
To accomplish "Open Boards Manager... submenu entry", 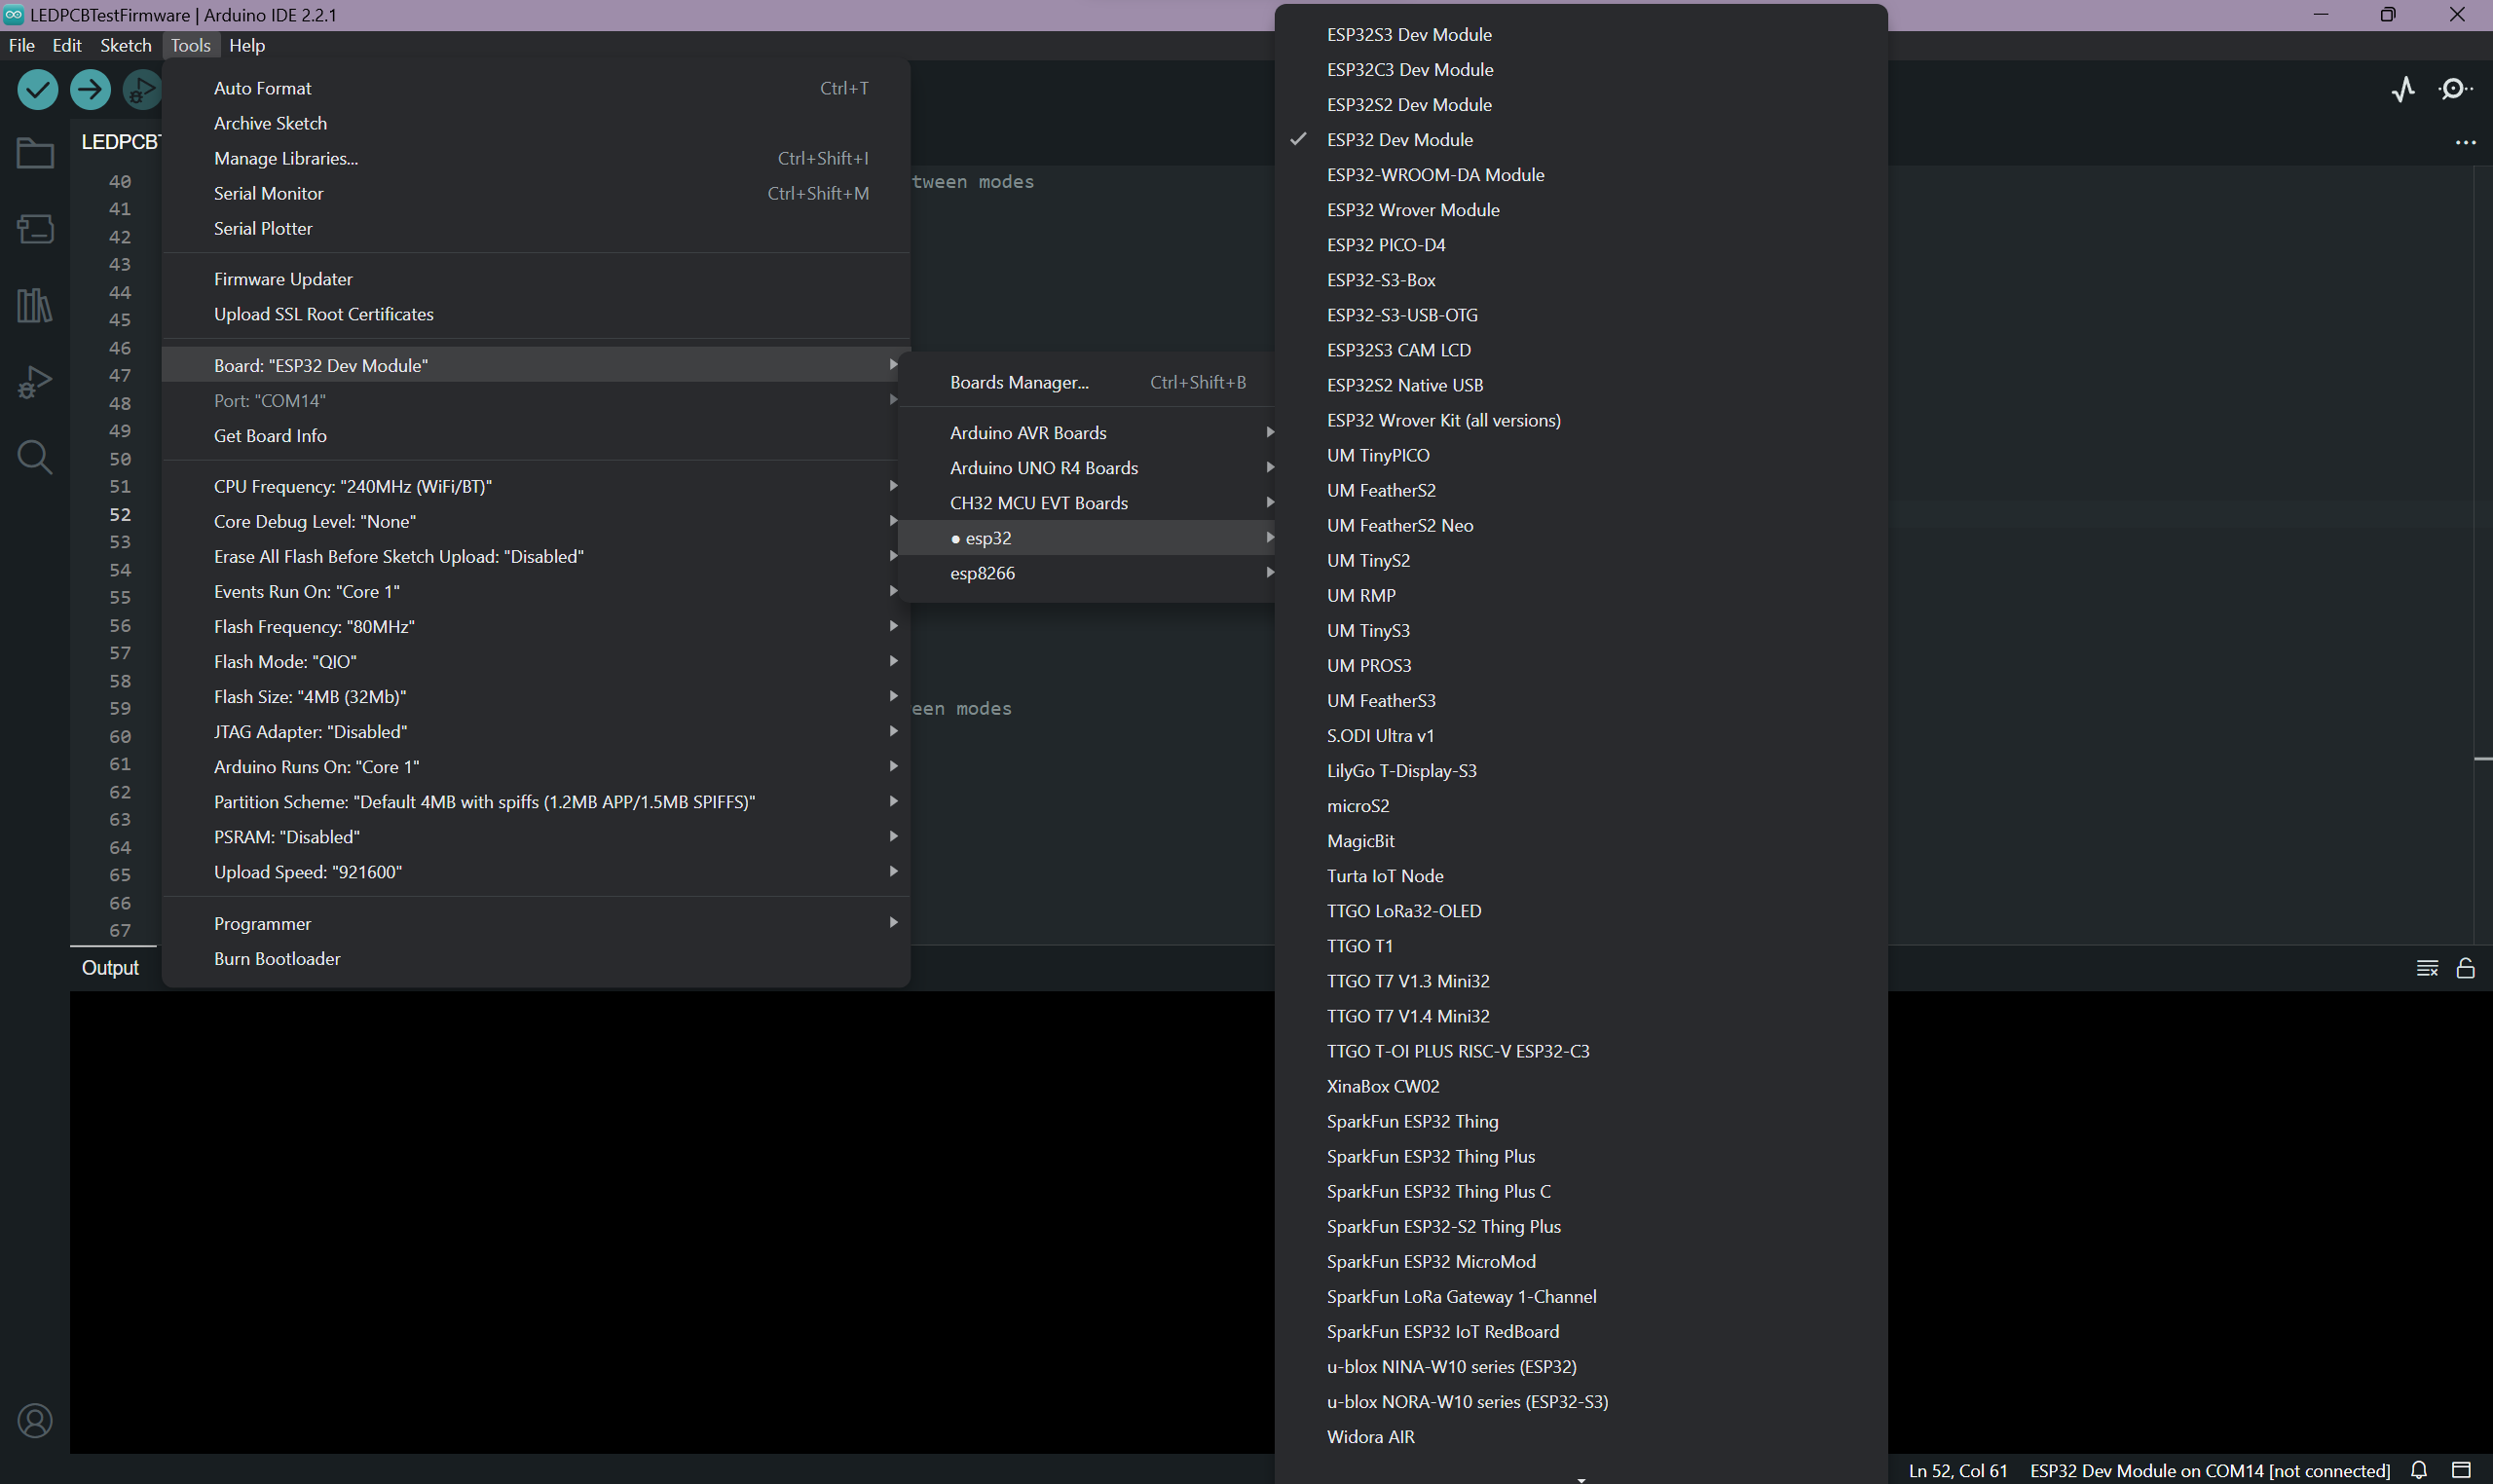I will coord(1087,382).
